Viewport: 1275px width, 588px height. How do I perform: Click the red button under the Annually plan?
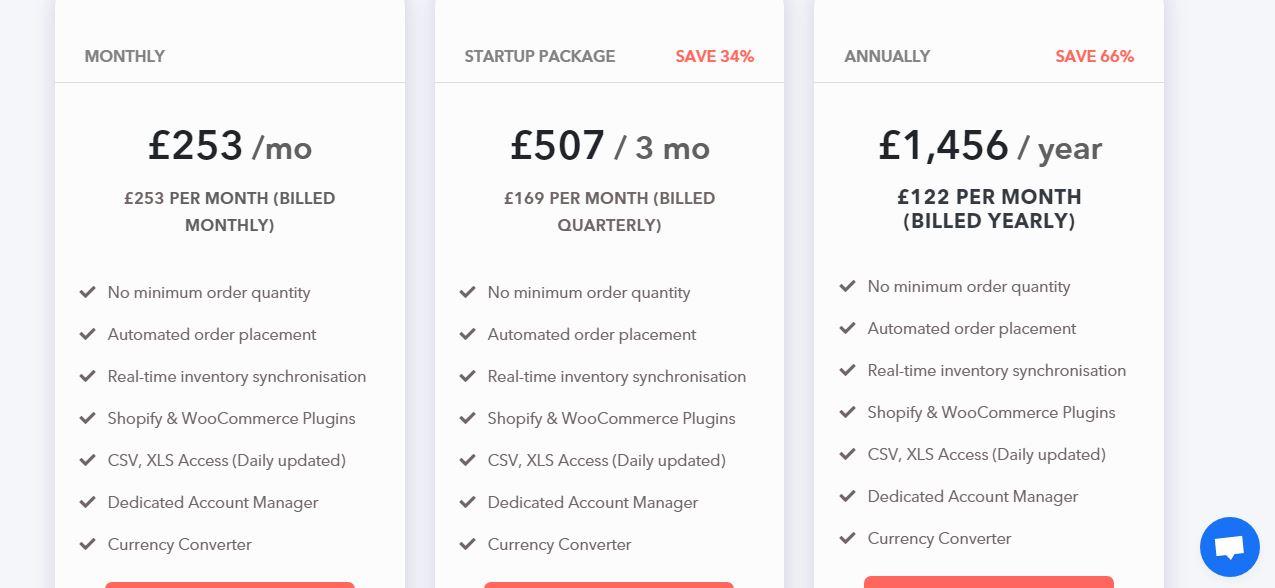click(x=989, y=582)
